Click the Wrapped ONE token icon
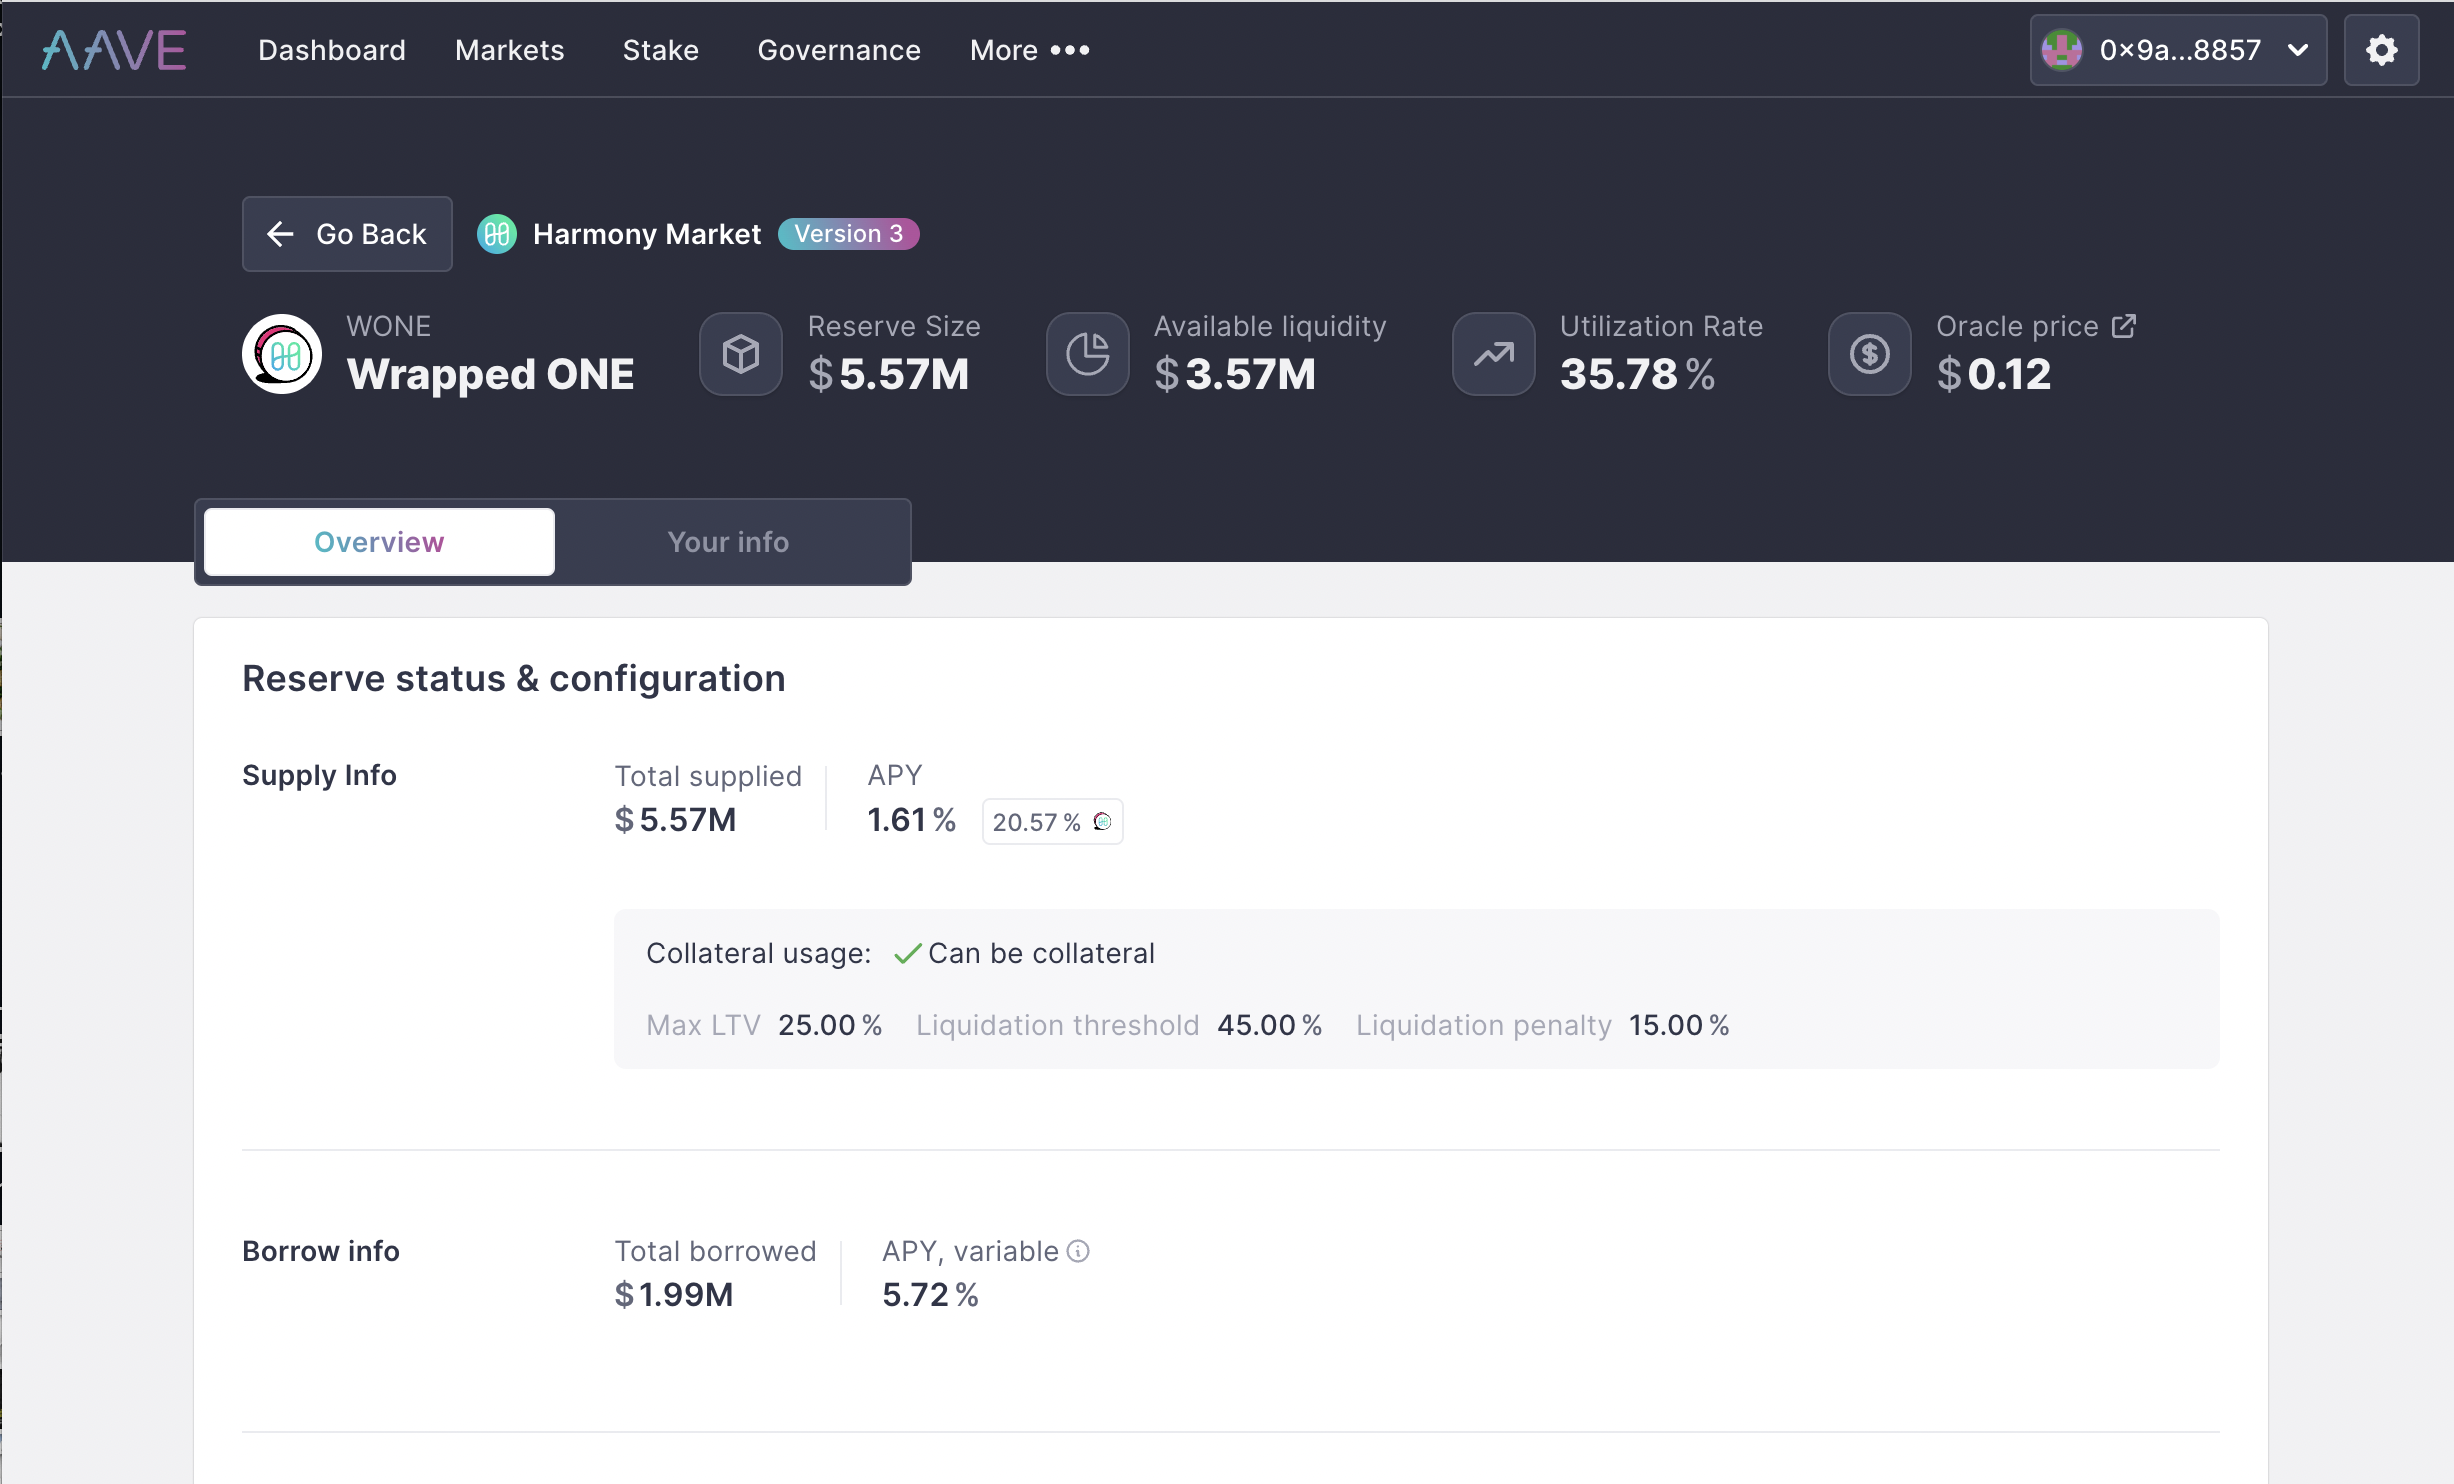This screenshot has width=2454, height=1484. (x=282, y=354)
